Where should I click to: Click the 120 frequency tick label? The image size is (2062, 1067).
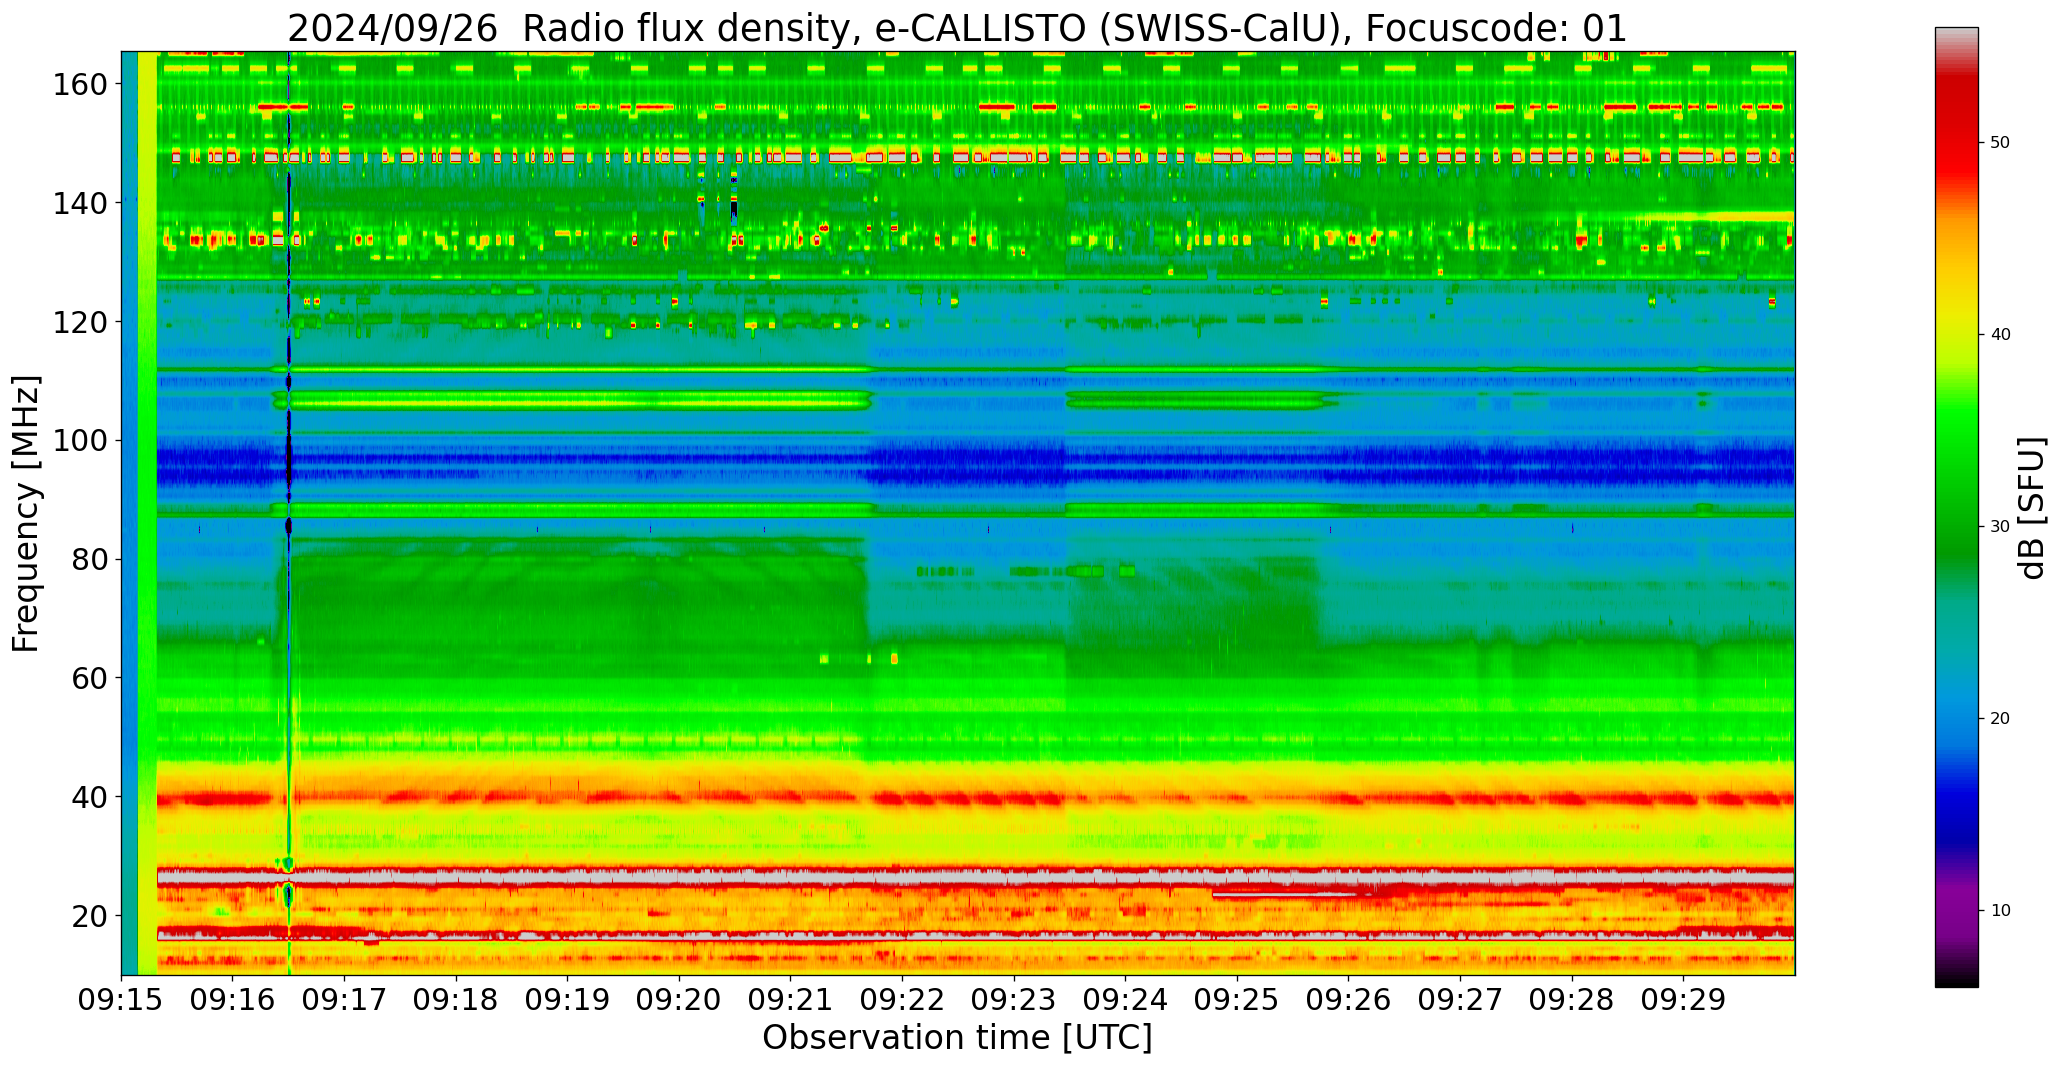pos(81,322)
